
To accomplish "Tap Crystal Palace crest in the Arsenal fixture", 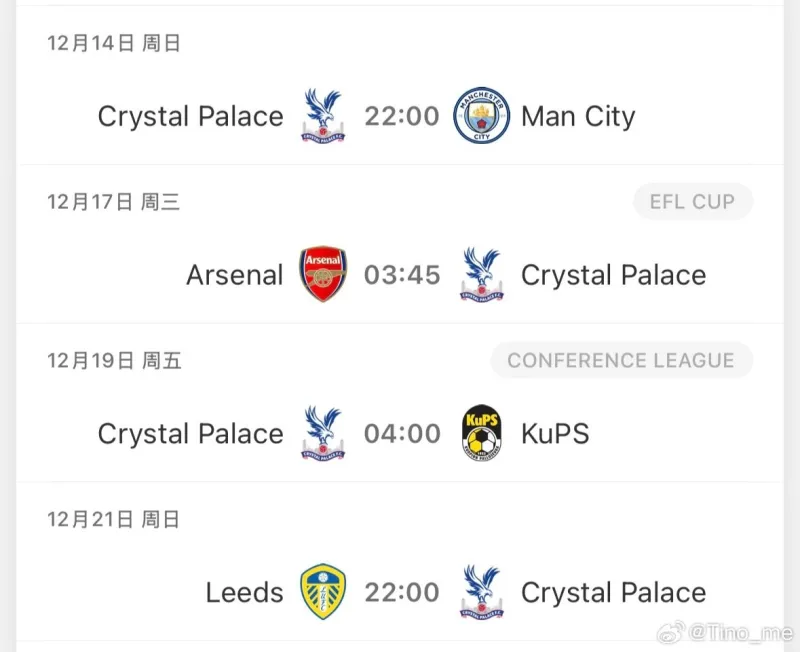I will tap(482, 275).
